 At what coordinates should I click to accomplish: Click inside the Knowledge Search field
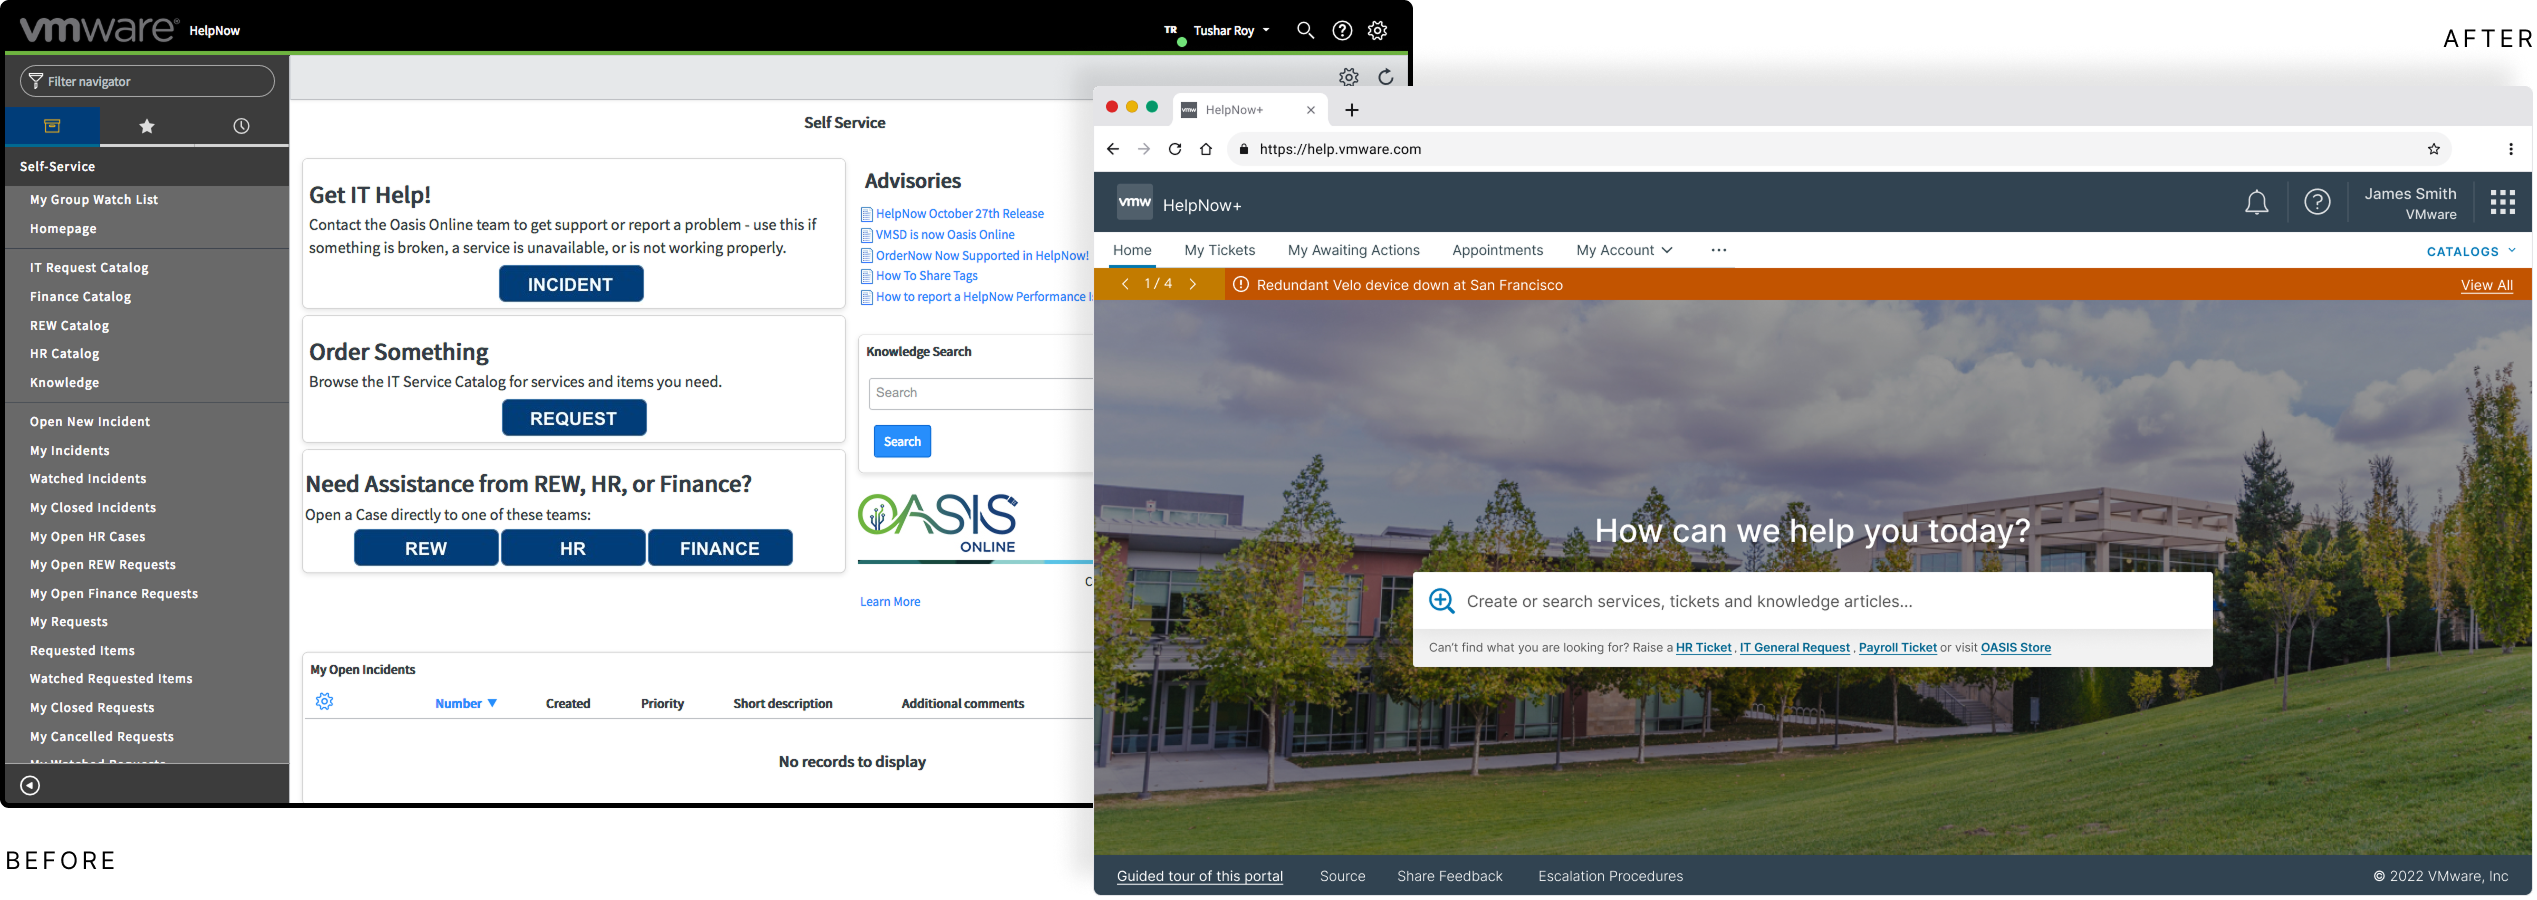[981, 392]
